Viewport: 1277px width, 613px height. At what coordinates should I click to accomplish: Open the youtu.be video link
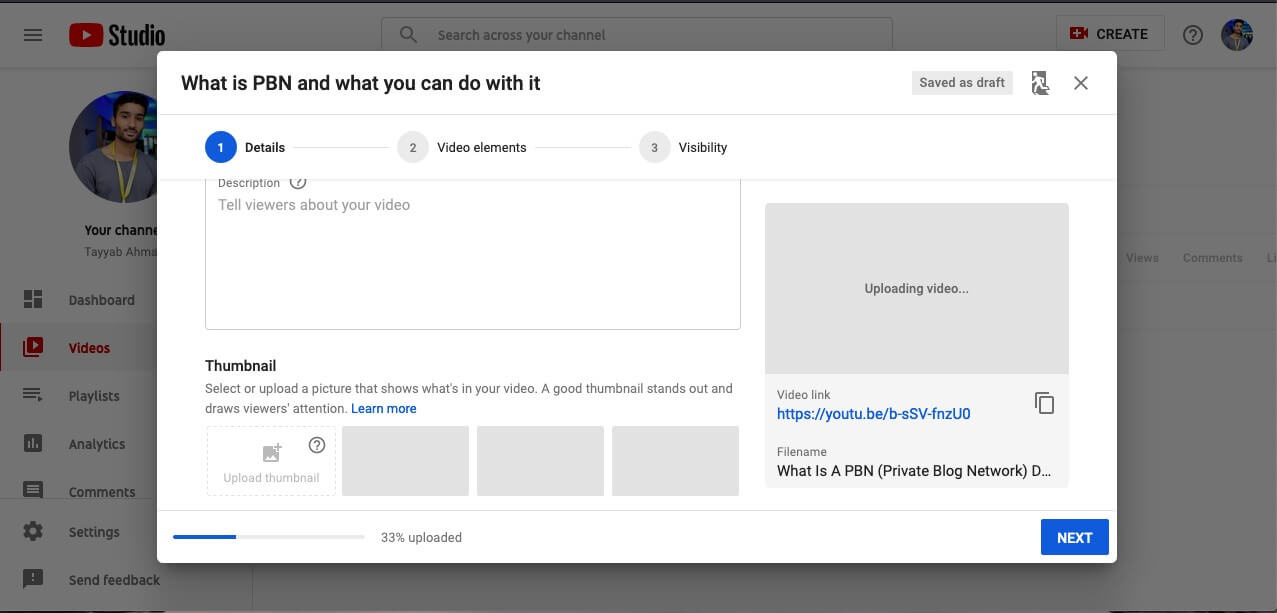[873, 414]
